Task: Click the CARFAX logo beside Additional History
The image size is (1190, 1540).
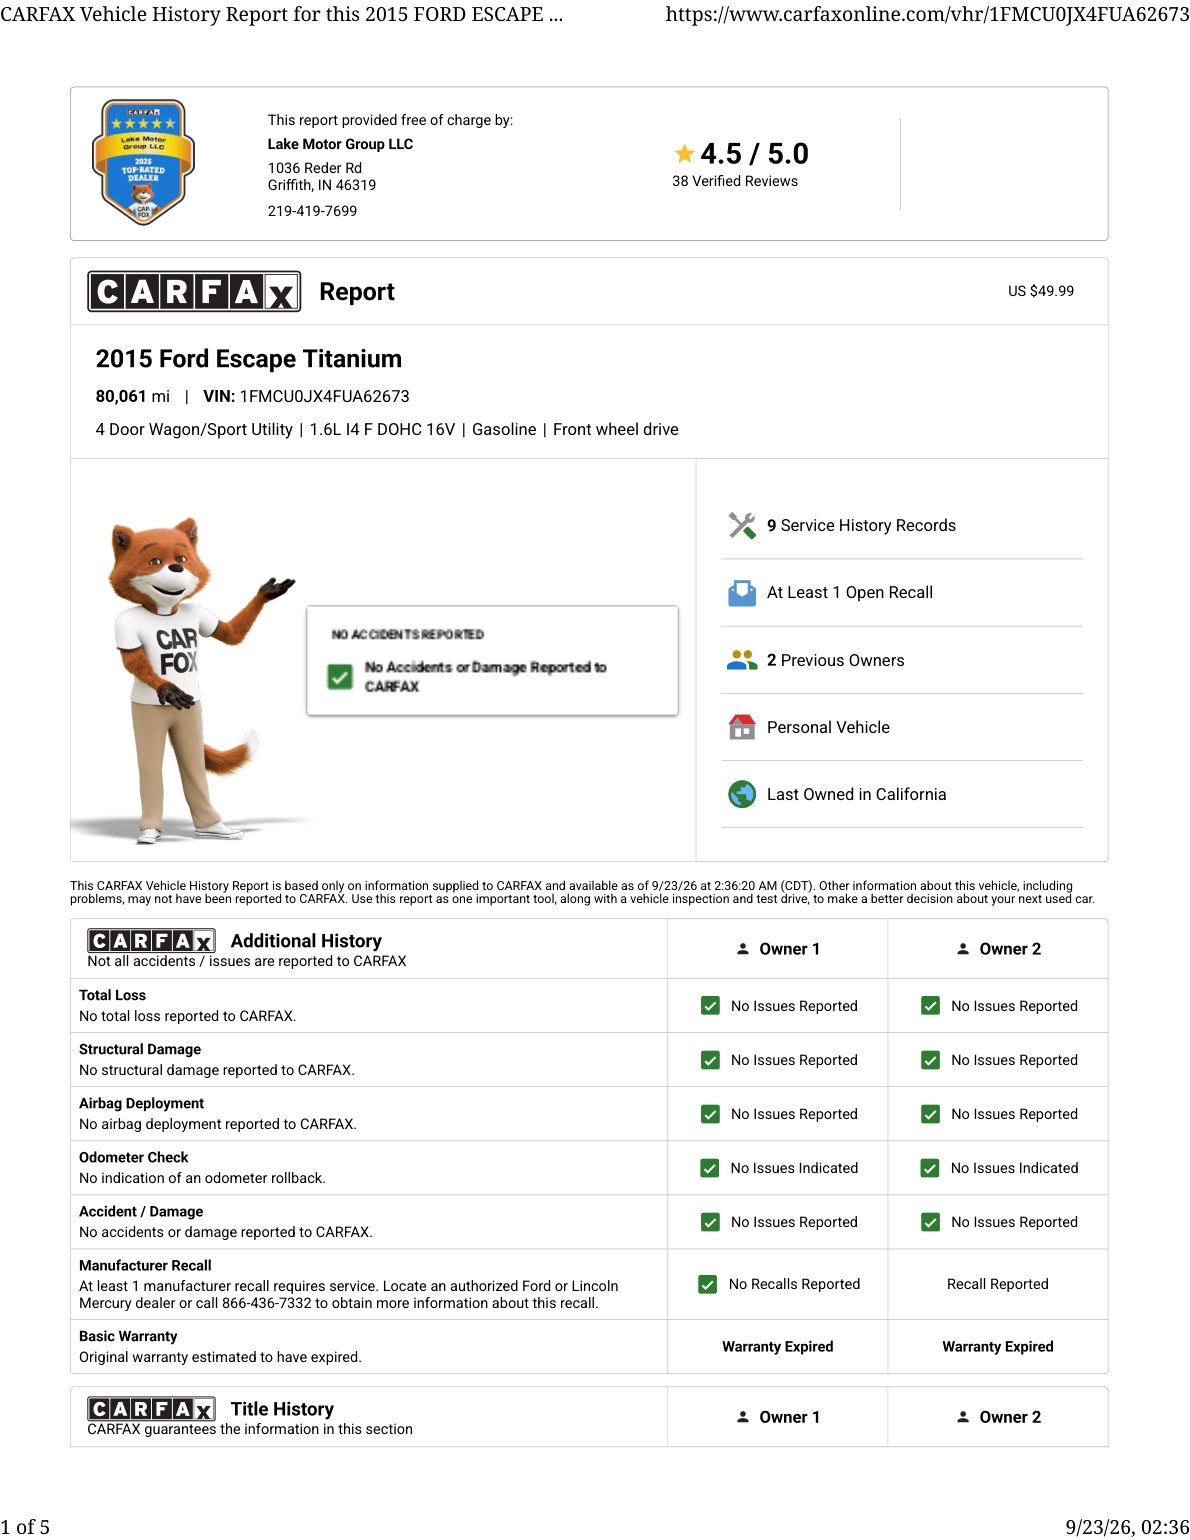Action: pyautogui.click(x=151, y=941)
